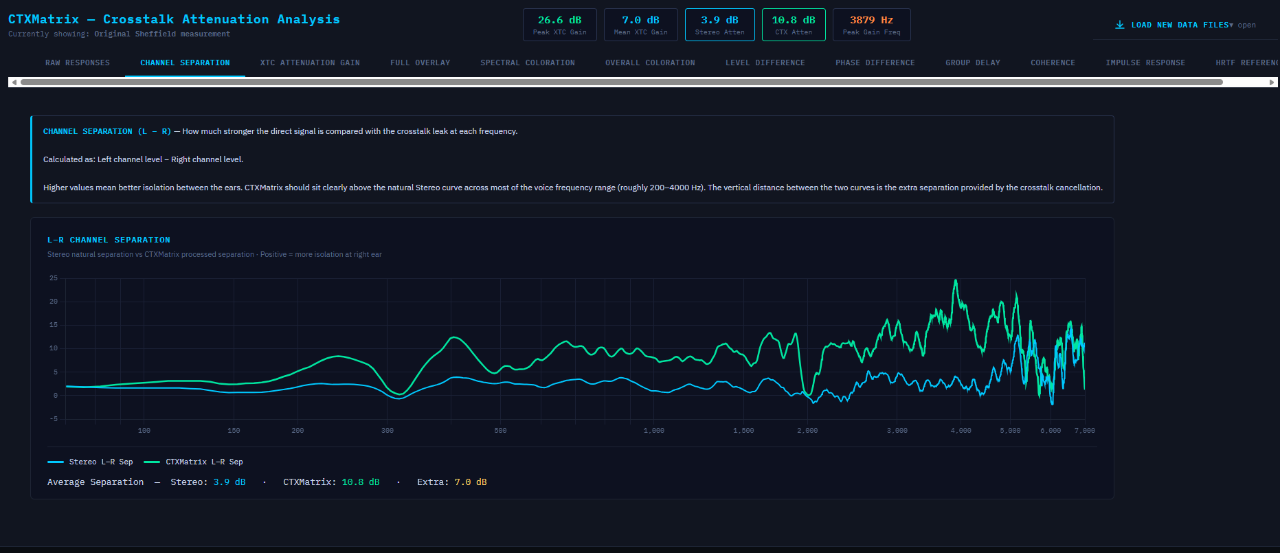Image resolution: width=1280 pixels, height=553 pixels.
Task: Click the download icon beside Load New Data Files
Action: (x=1120, y=25)
